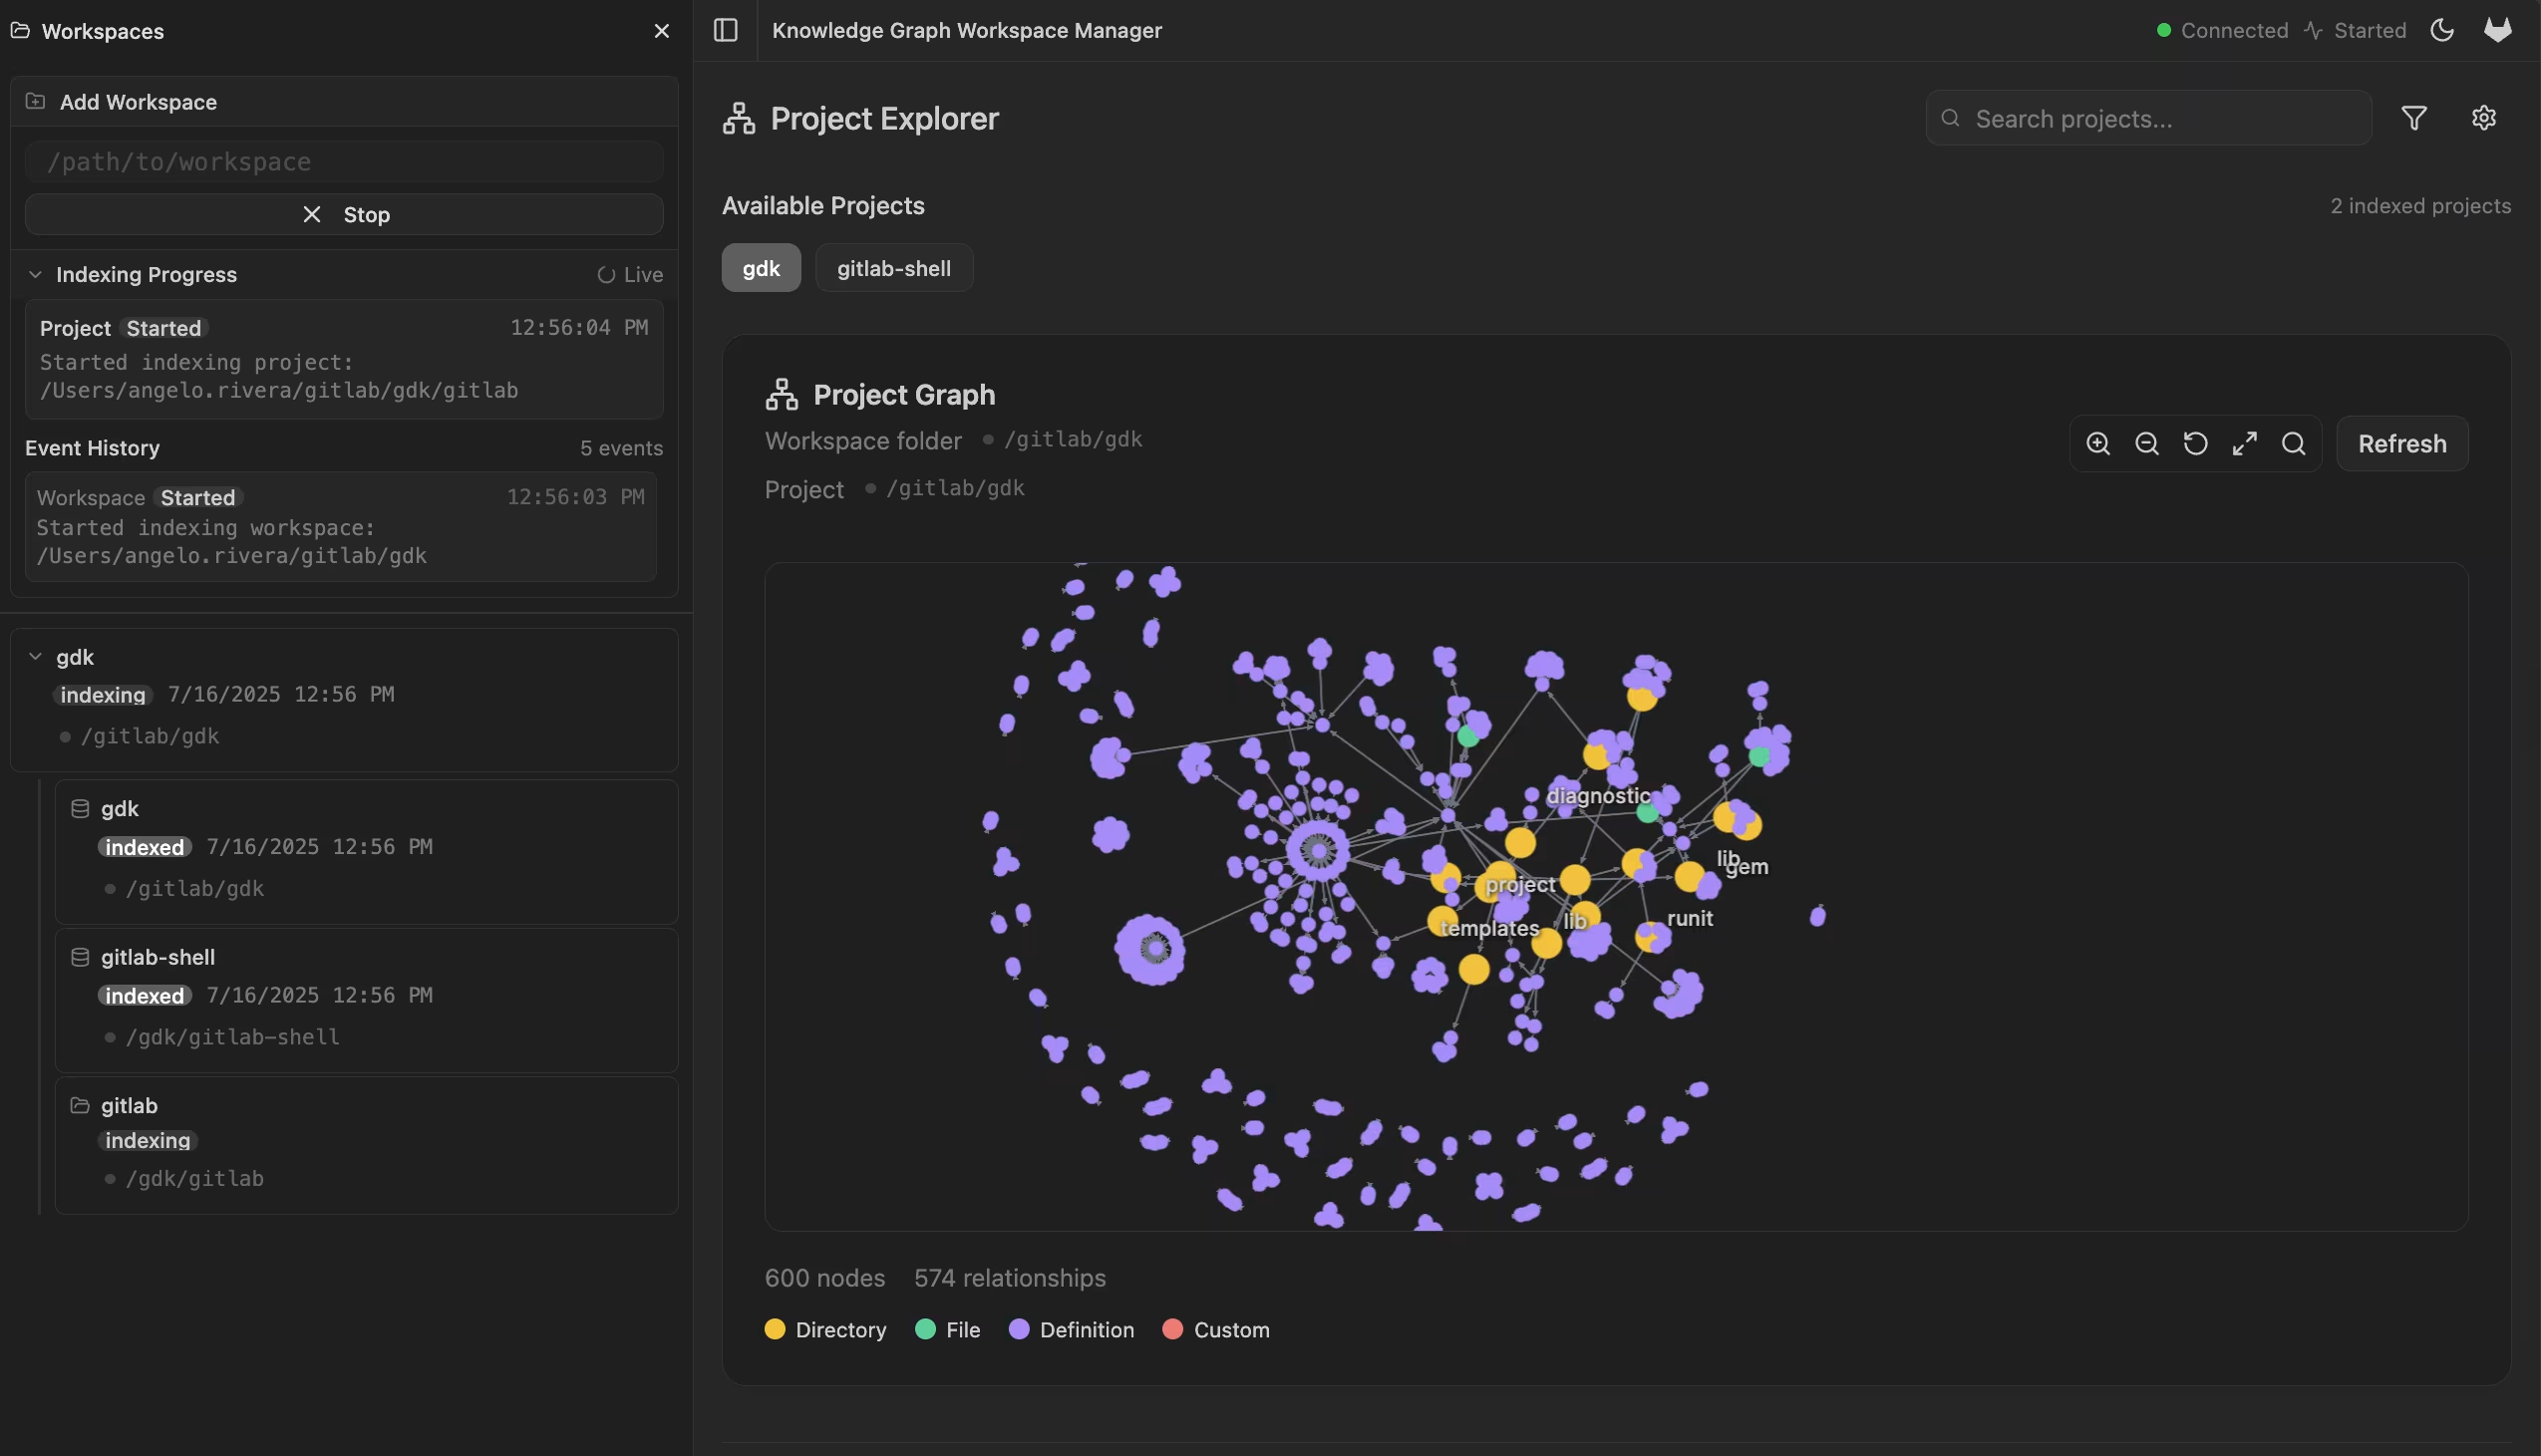Image resolution: width=2541 pixels, height=1456 pixels.
Task: Open the sidebar toggle panel icon
Action: click(724, 30)
